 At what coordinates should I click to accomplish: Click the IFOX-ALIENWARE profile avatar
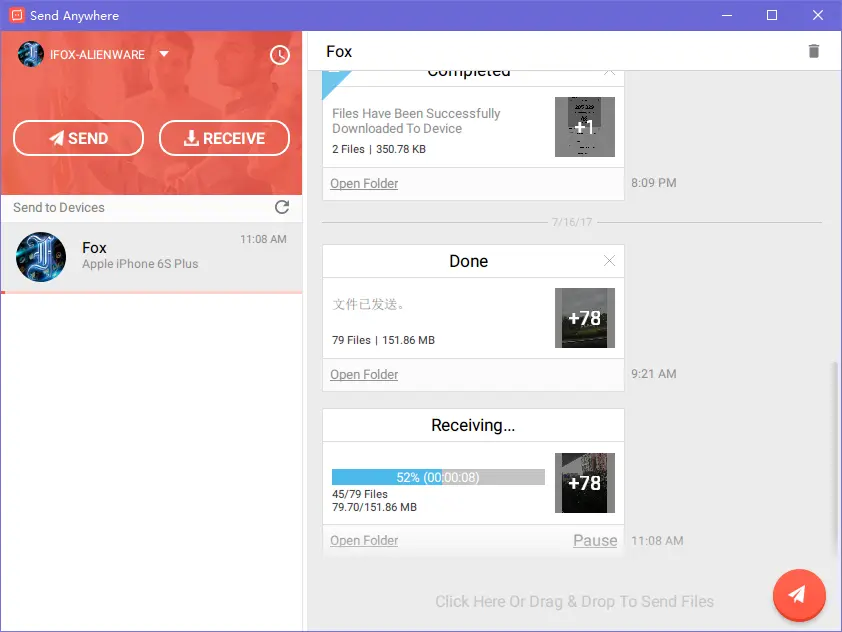tap(31, 54)
